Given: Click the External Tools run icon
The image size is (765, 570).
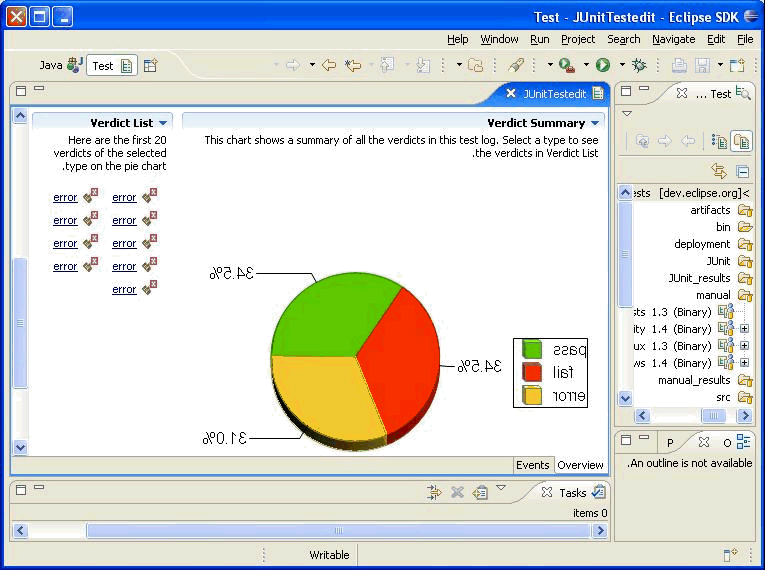Looking at the screenshot, I should coord(567,65).
